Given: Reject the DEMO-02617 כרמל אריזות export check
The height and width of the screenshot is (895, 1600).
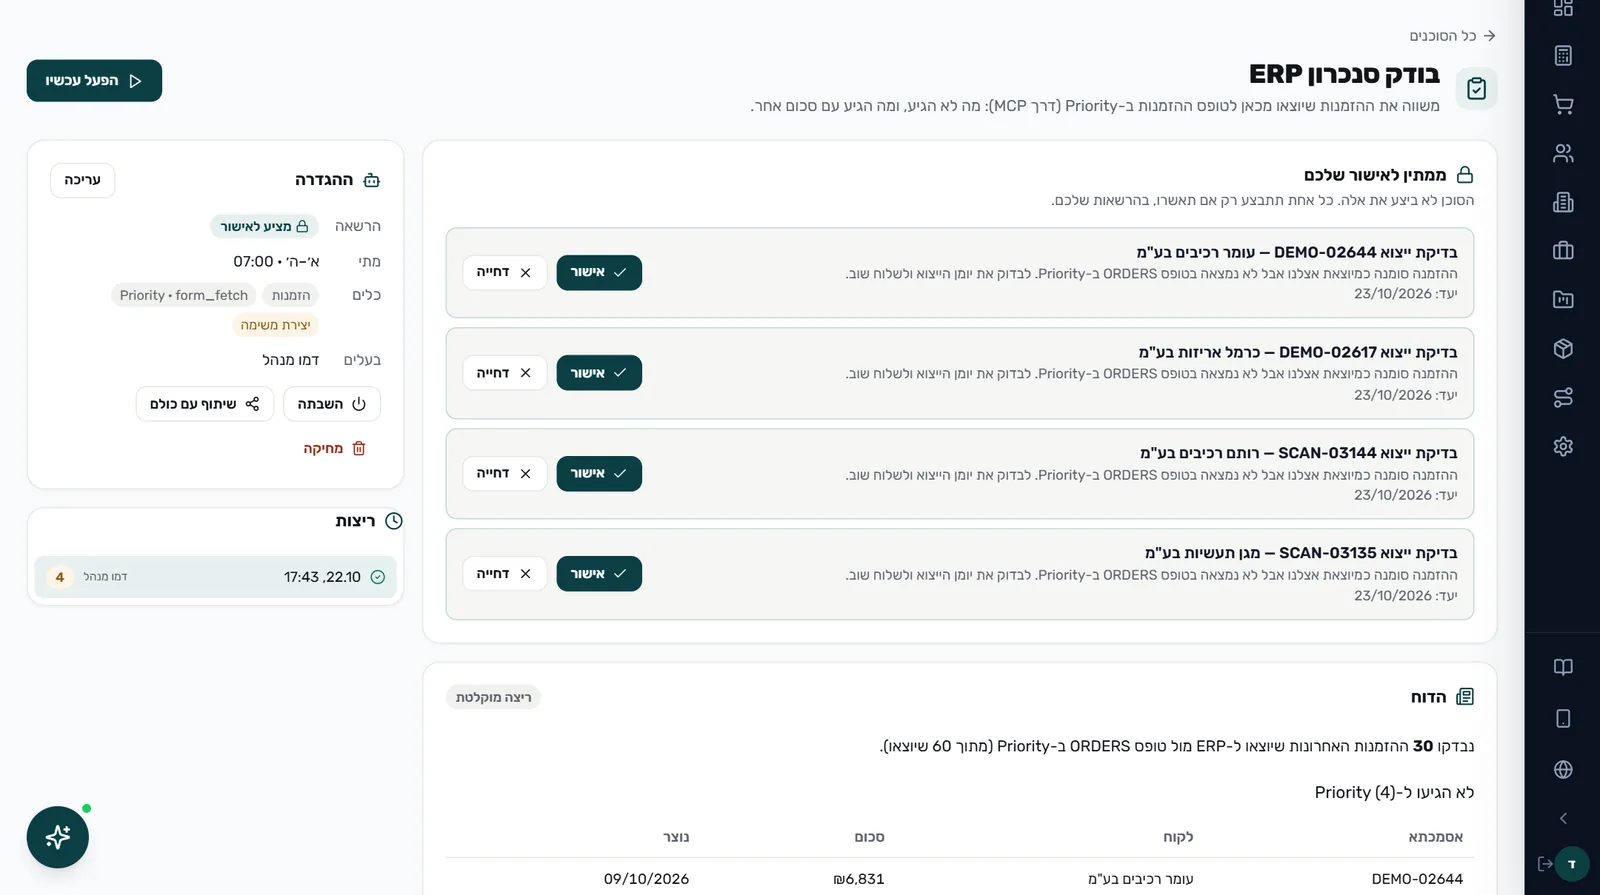Looking at the screenshot, I should coord(504,373).
